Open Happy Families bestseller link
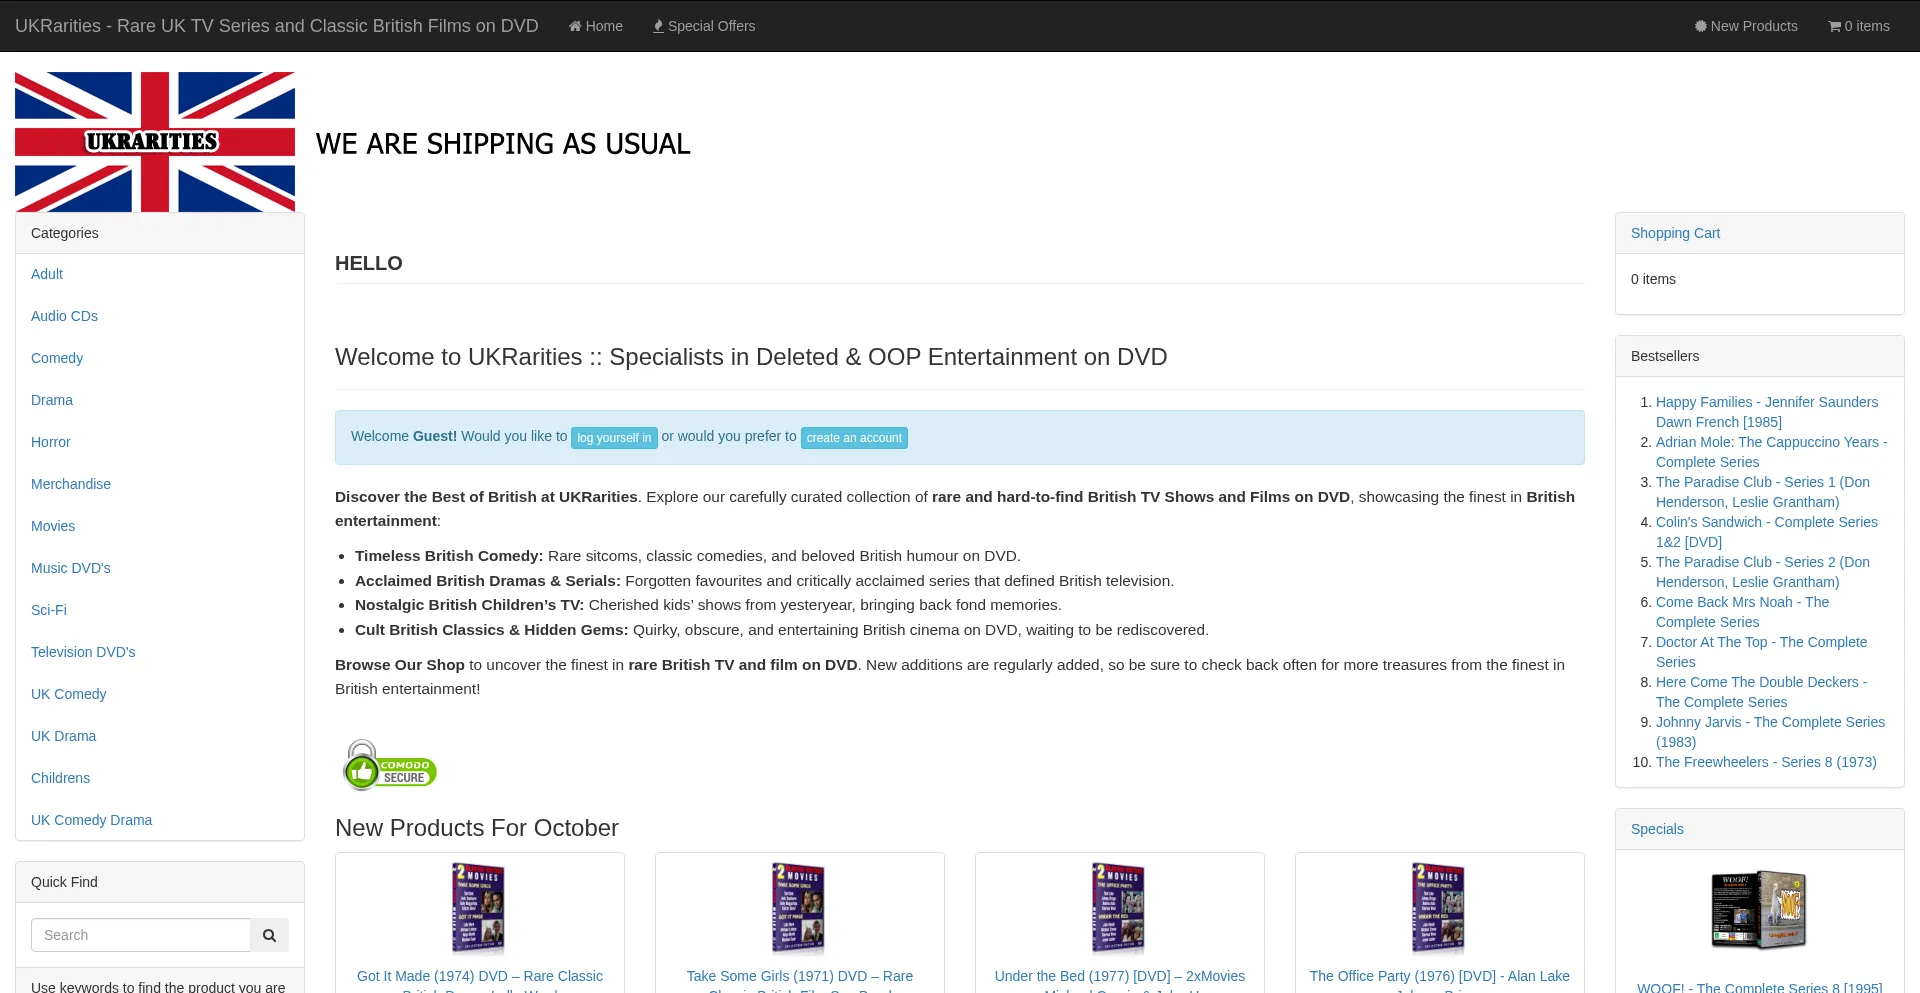The width and height of the screenshot is (1920, 993). 1766,402
